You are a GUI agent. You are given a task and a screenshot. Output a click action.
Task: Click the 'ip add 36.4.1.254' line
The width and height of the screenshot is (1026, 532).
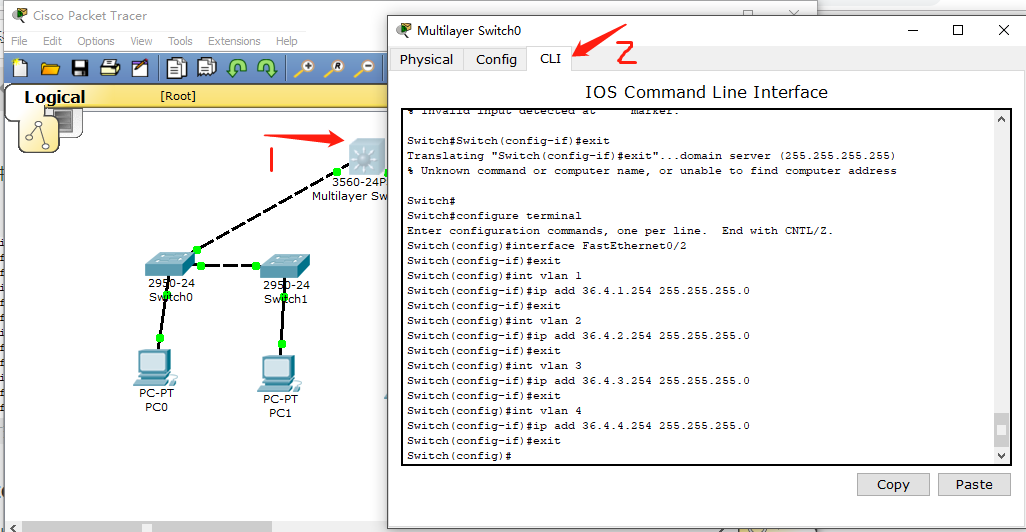tap(578, 291)
